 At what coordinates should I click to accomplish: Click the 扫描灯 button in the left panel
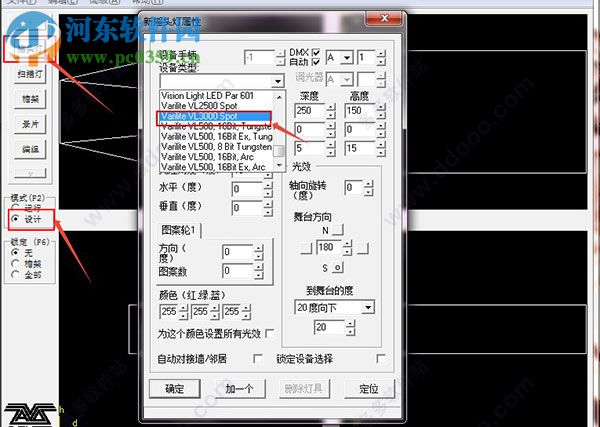(x=30, y=74)
